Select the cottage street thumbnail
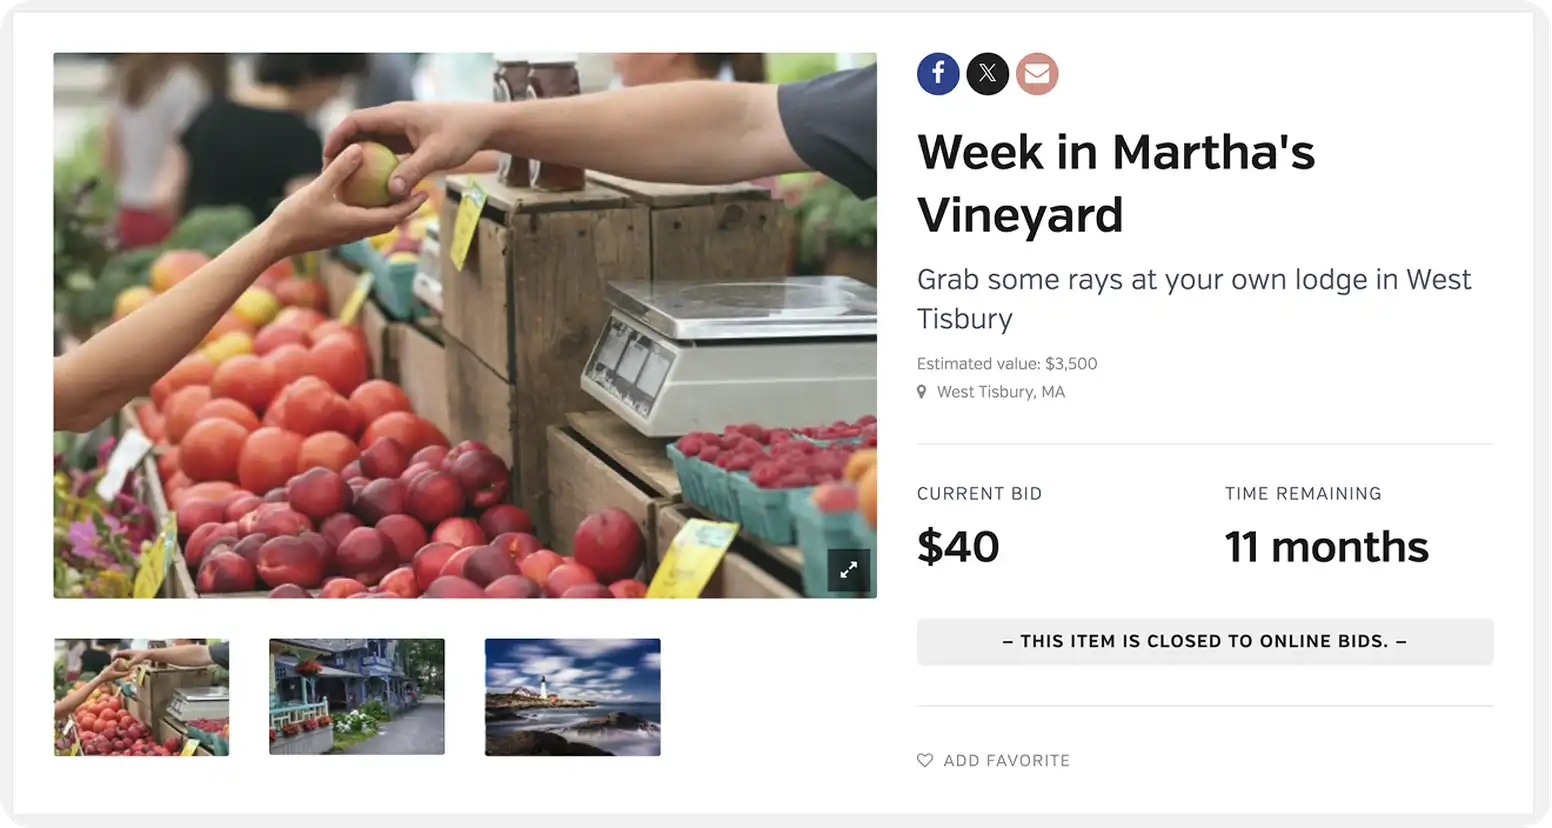The width and height of the screenshot is (1552, 828). click(357, 697)
